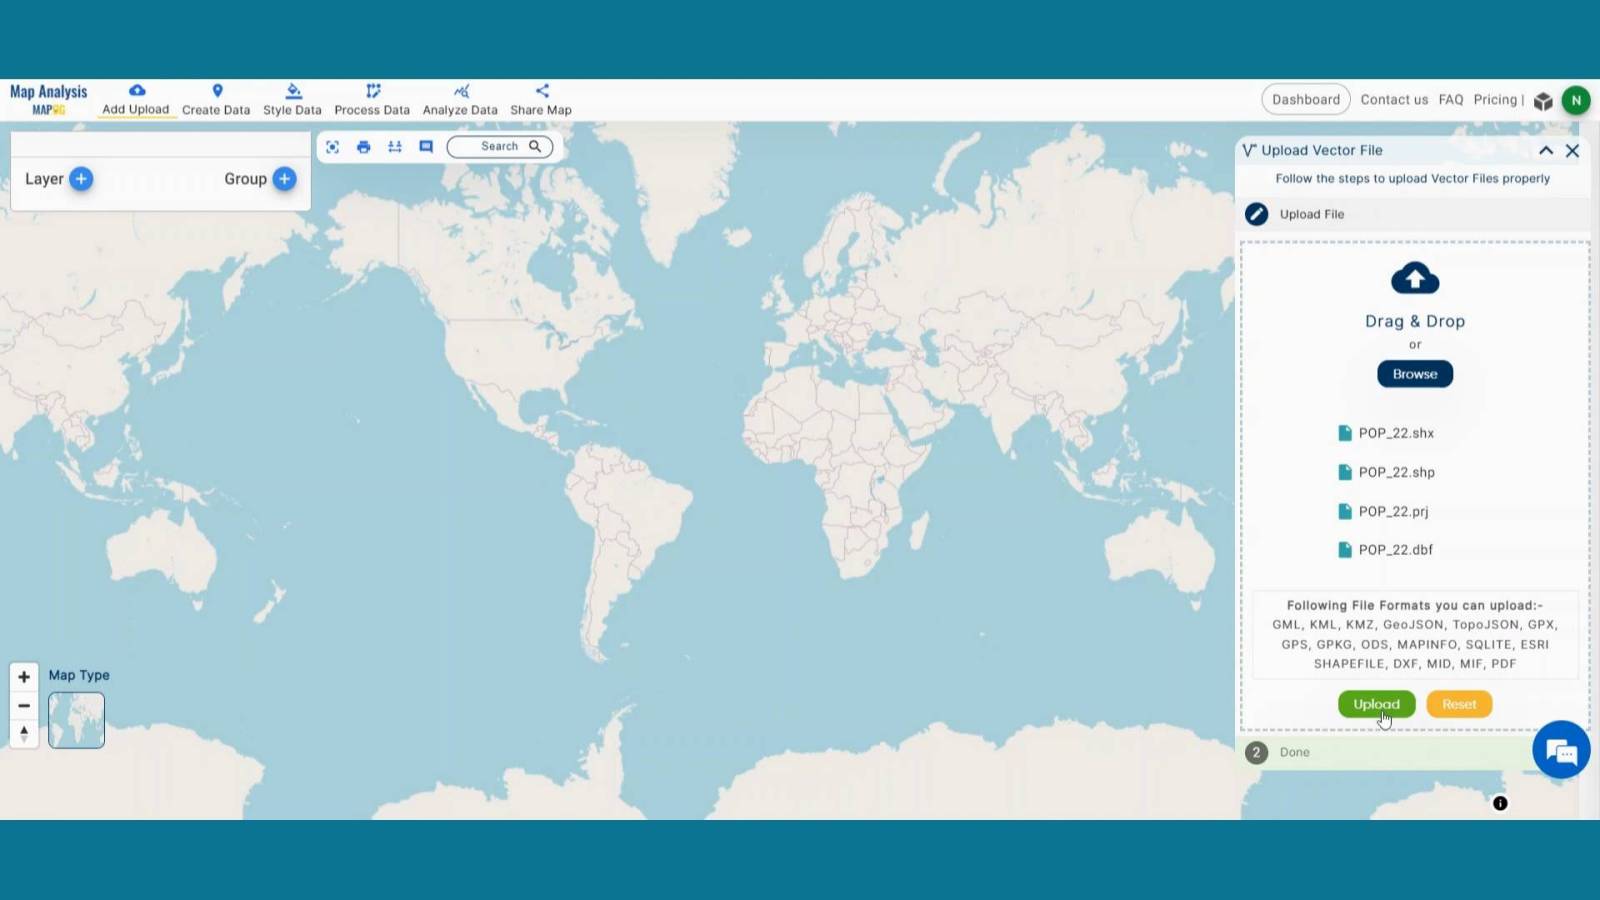Add a new Layer with the plus button

[x=79, y=178]
